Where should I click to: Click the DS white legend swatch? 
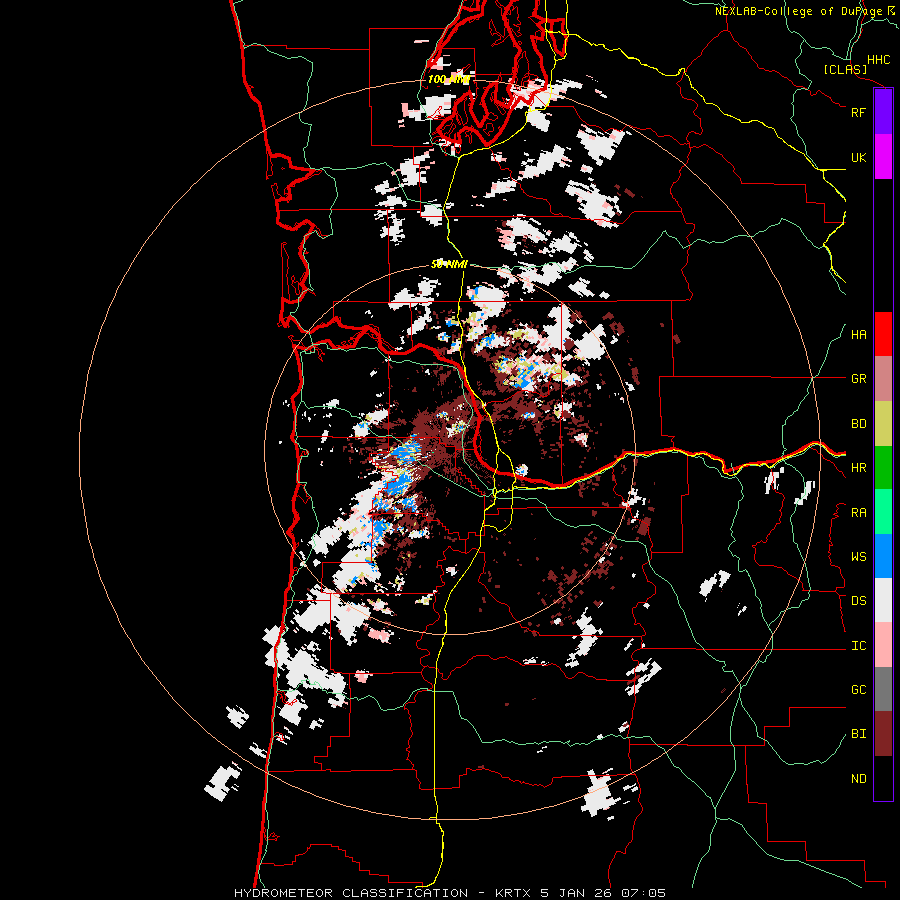[883, 600]
